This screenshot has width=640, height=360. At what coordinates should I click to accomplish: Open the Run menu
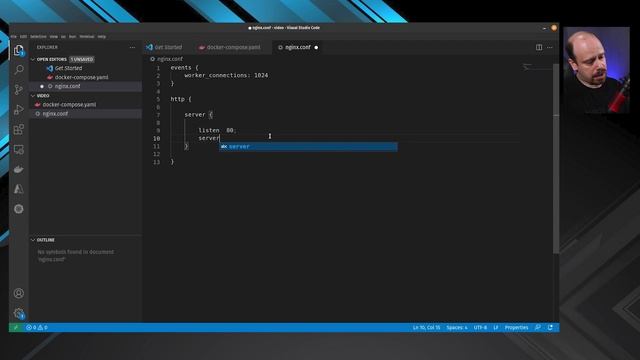(x=72, y=36)
